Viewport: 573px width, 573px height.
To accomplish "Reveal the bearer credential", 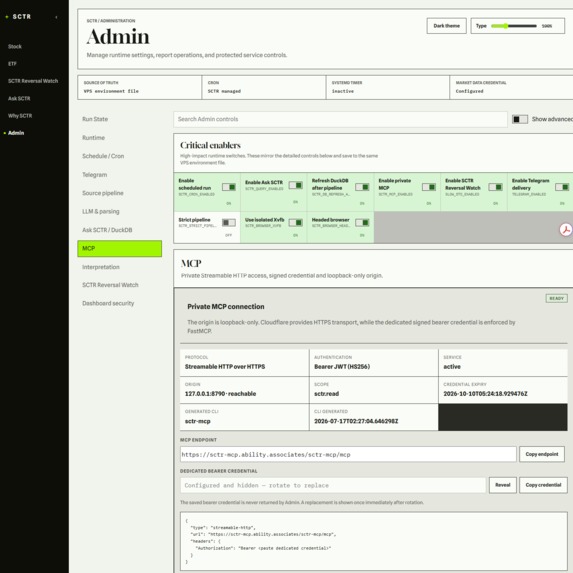I will [502, 485].
